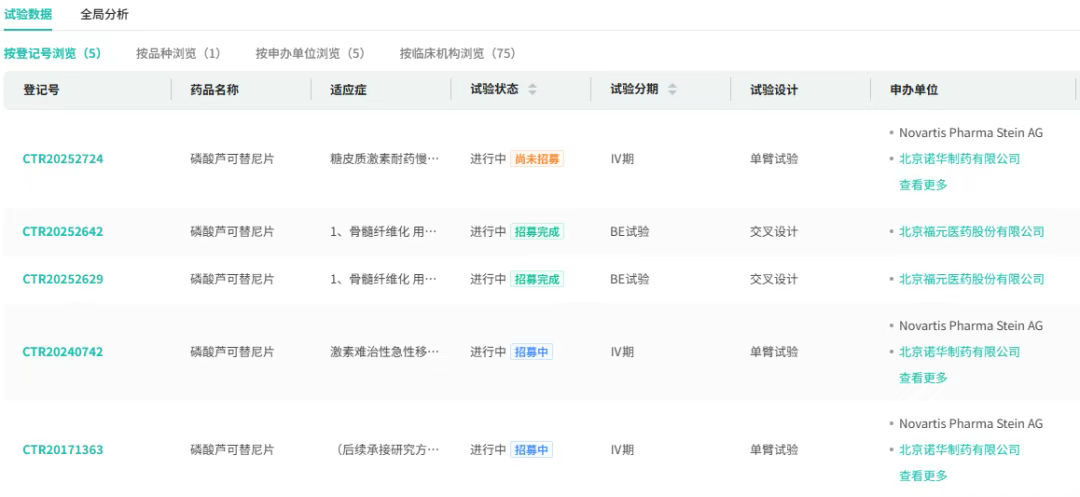Open trial CTR20240742 details
The height and width of the screenshot is (497, 1080).
tap(63, 352)
